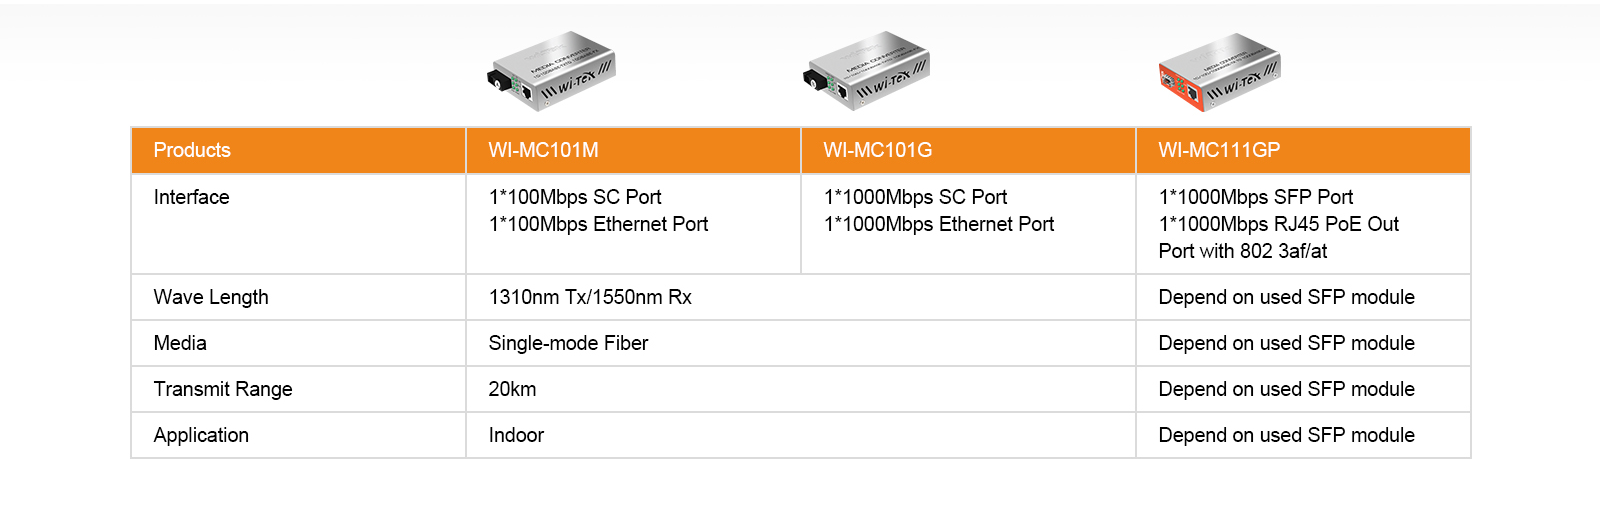Image resolution: width=1600 pixels, height=506 pixels.
Task: Click the 20km transmit range value
Action: click(512, 389)
